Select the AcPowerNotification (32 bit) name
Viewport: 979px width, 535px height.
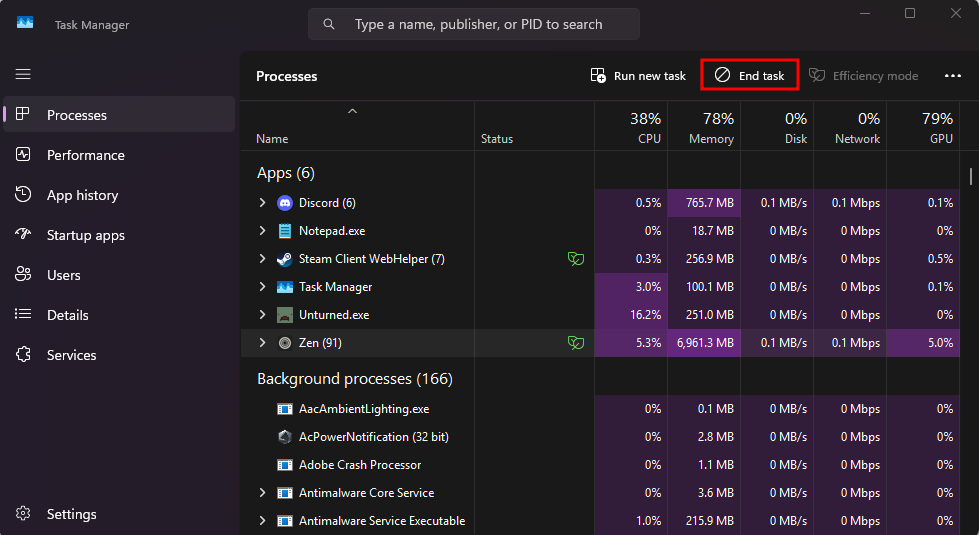coord(373,437)
